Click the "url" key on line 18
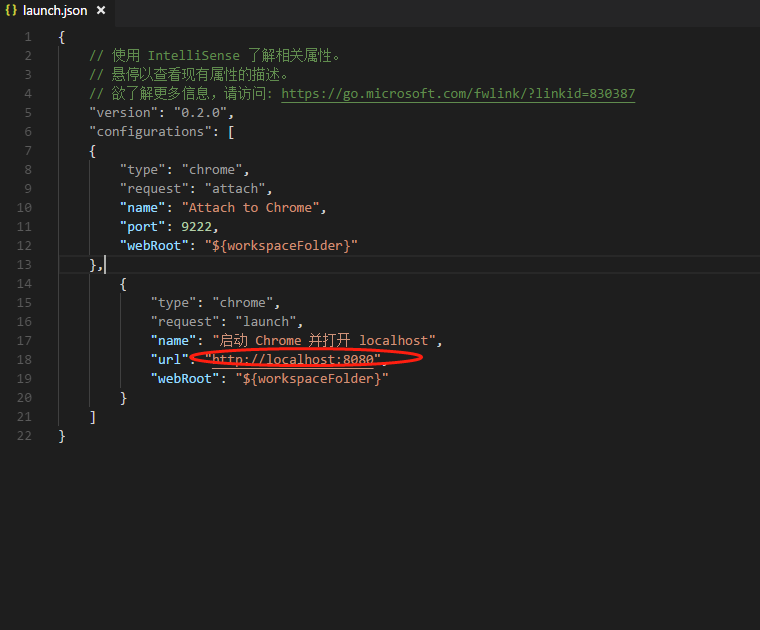 point(169,360)
